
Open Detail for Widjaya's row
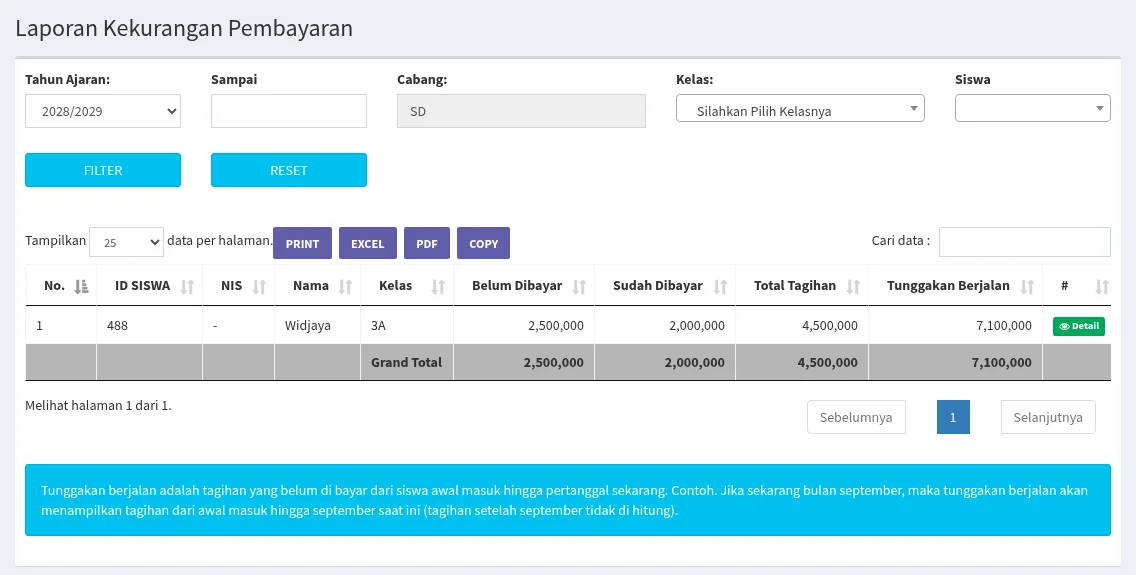click(x=1079, y=326)
